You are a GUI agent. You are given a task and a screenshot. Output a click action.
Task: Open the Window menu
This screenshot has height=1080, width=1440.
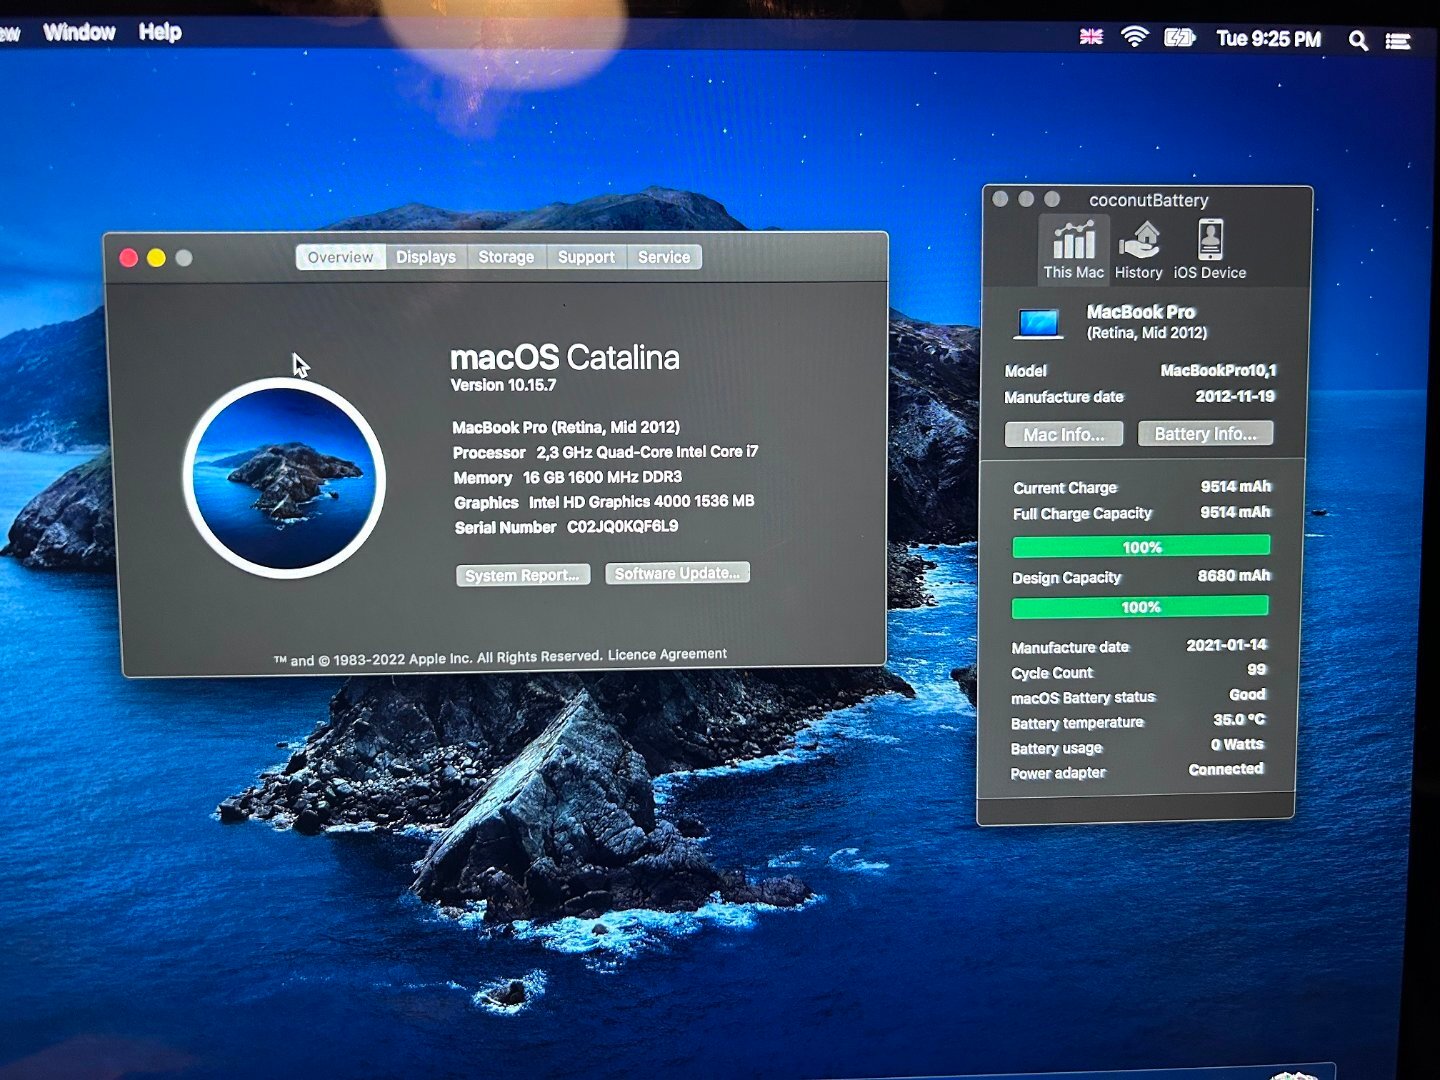tap(79, 32)
